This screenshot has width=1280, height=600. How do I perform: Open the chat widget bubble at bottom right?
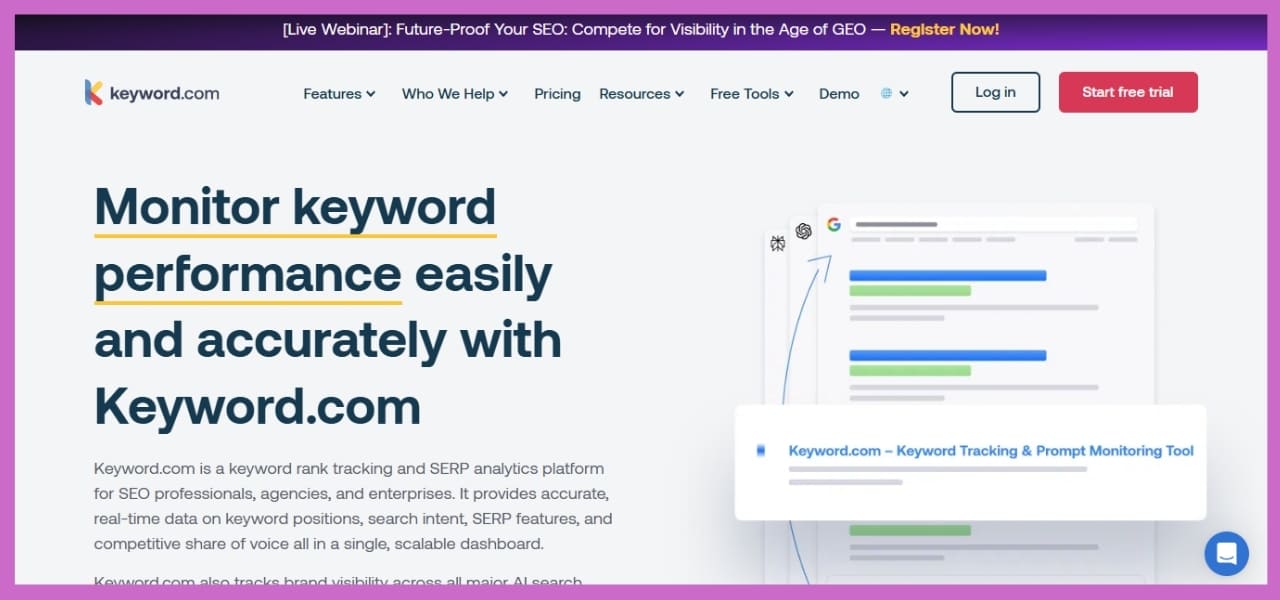1226,553
